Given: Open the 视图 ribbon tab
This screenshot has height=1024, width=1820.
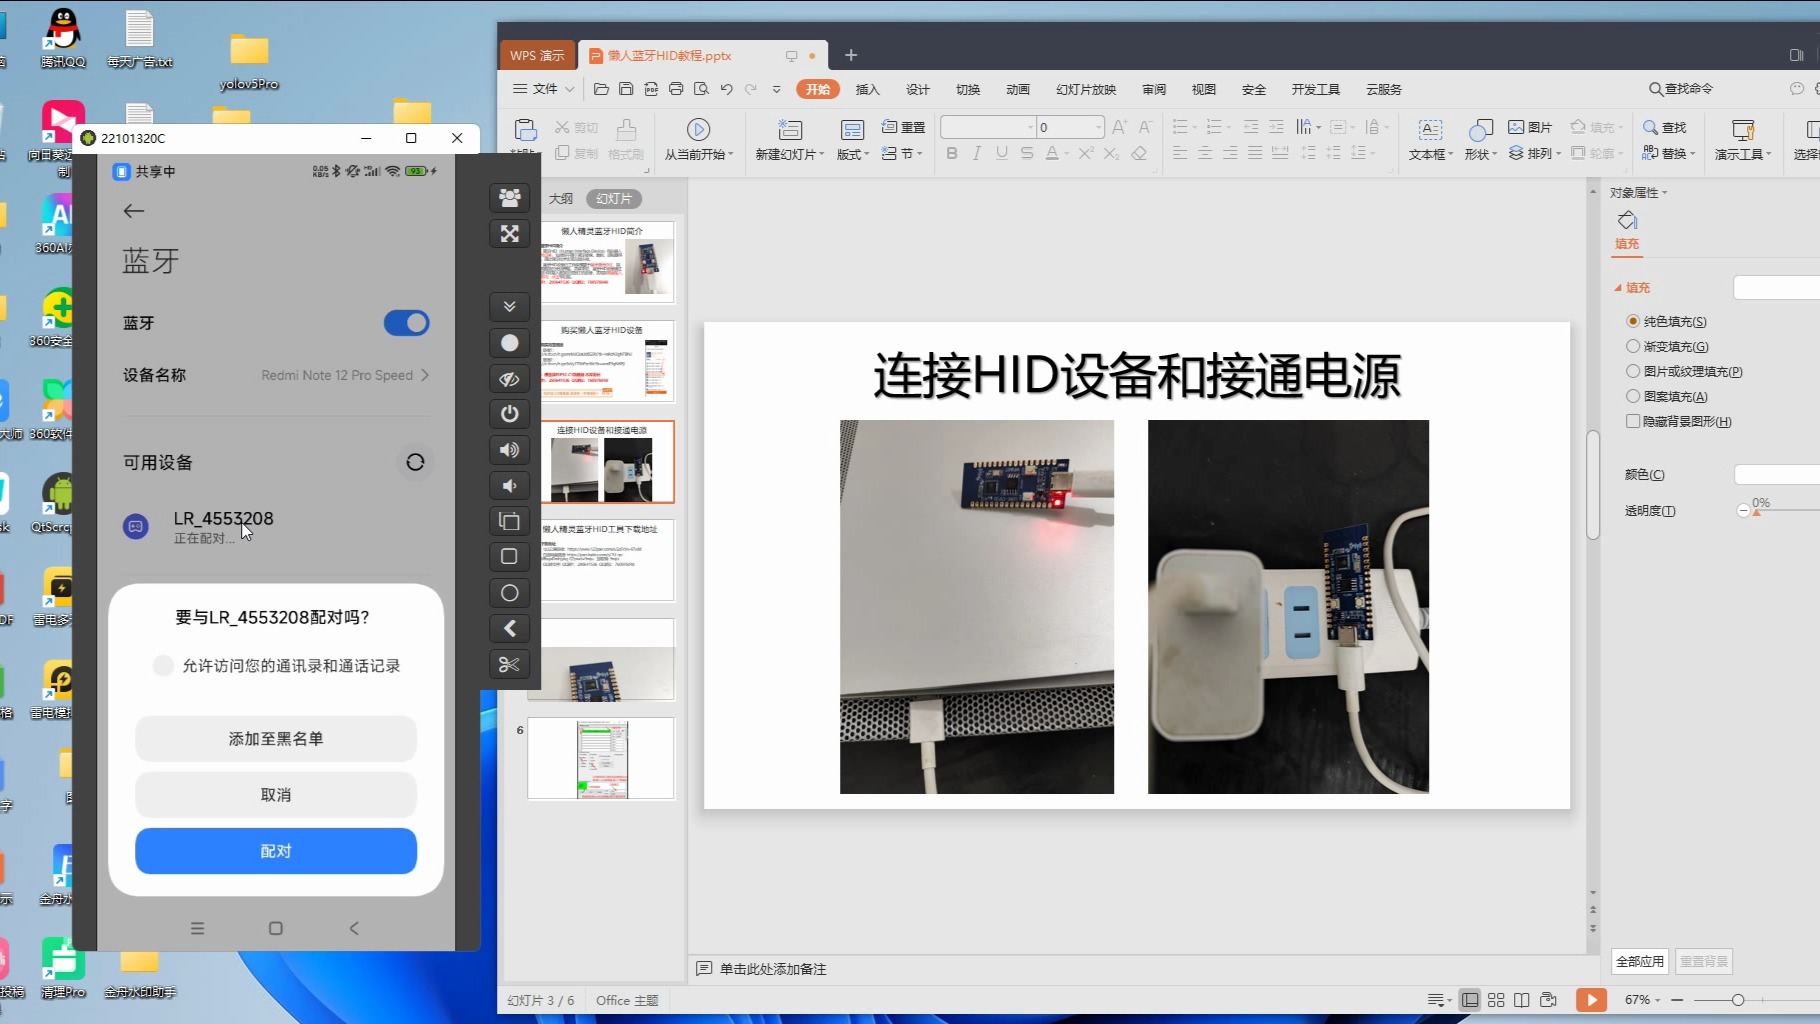Looking at the screenshot, I should tap(1203, 89).
